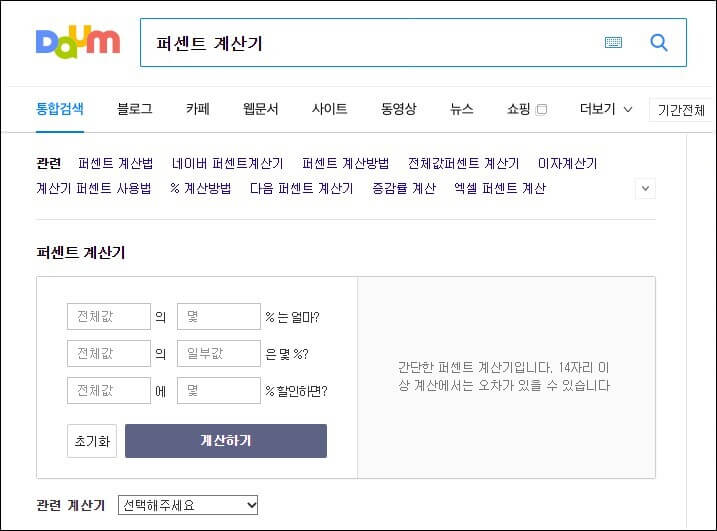This screenshot has width=717, height=531.
Task: Click the 퍼센트 계산기 section heading
Action: pyautogui.click(x=80, y=252)
